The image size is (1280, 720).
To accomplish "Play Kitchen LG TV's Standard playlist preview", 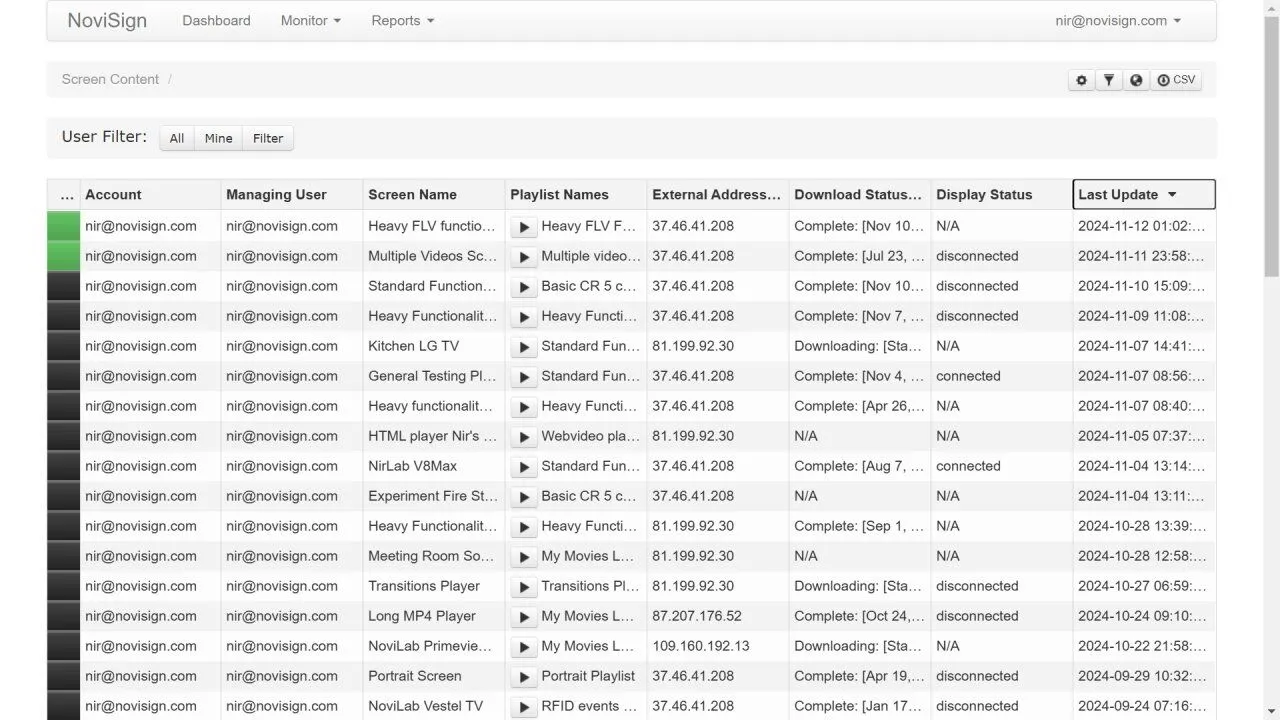I will 524,347.
